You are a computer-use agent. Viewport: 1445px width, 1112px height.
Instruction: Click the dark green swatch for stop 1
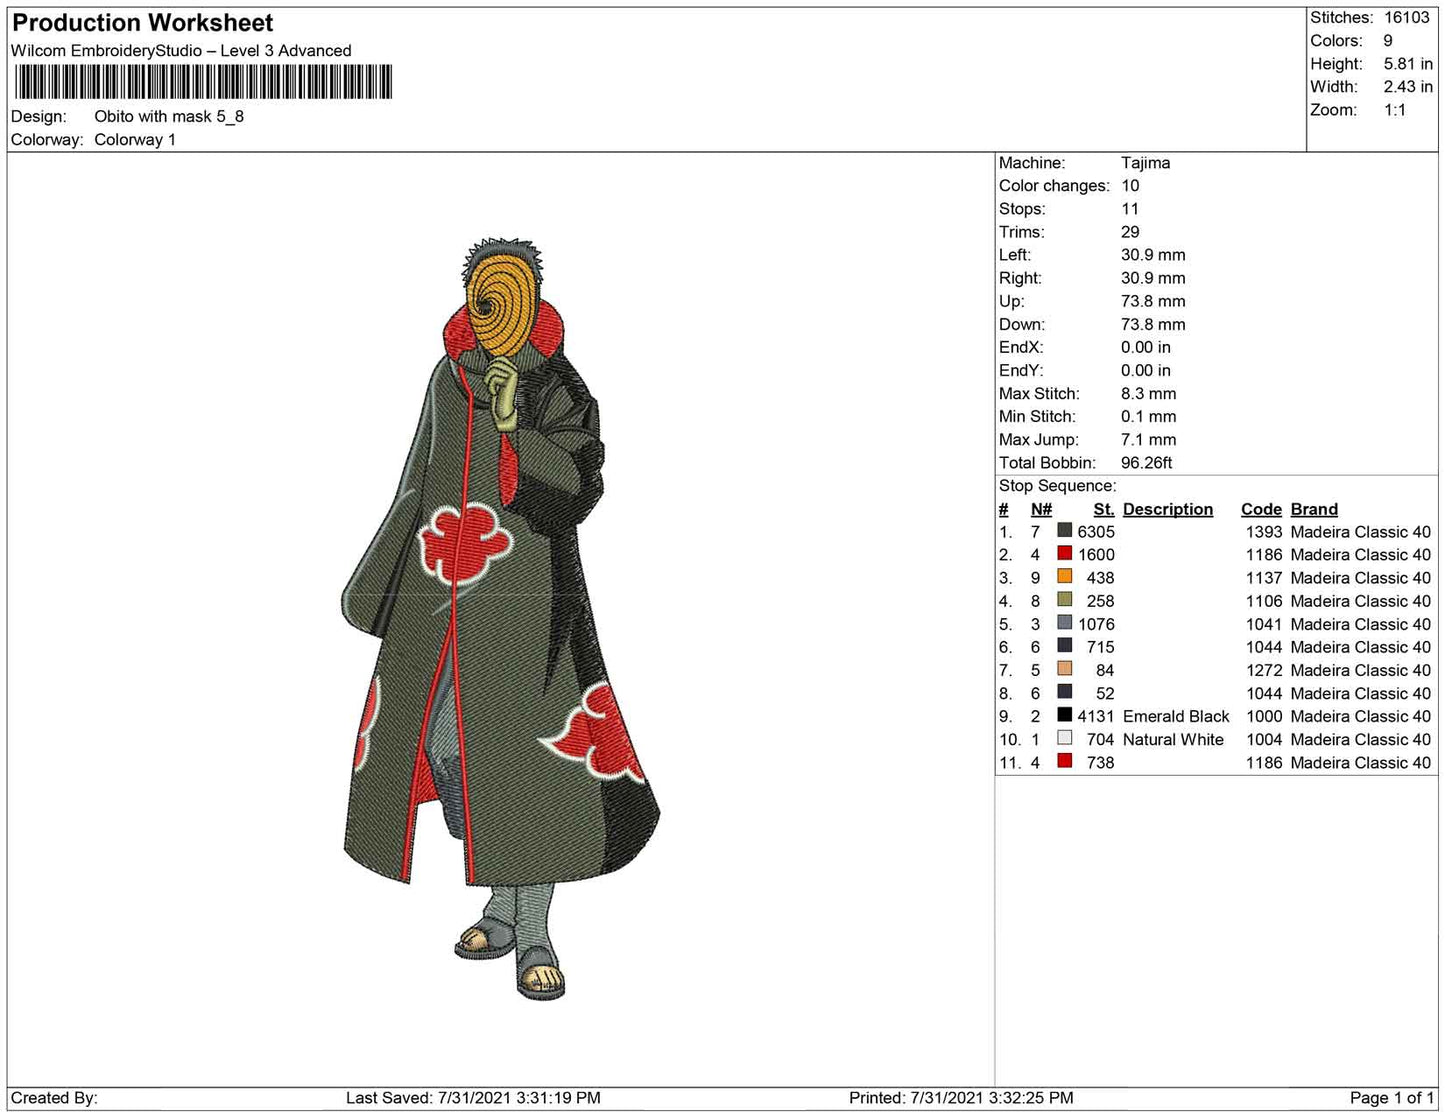1064,531
